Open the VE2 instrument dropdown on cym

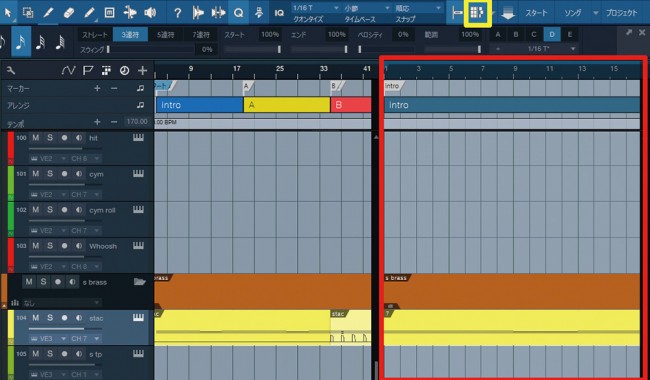pyautogui.click(x=48, y=194)
